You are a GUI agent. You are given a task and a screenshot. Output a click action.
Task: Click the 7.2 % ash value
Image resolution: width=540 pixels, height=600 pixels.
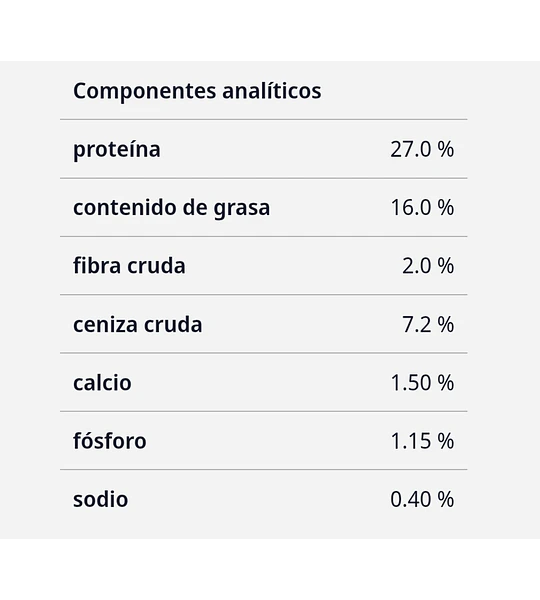428,324
